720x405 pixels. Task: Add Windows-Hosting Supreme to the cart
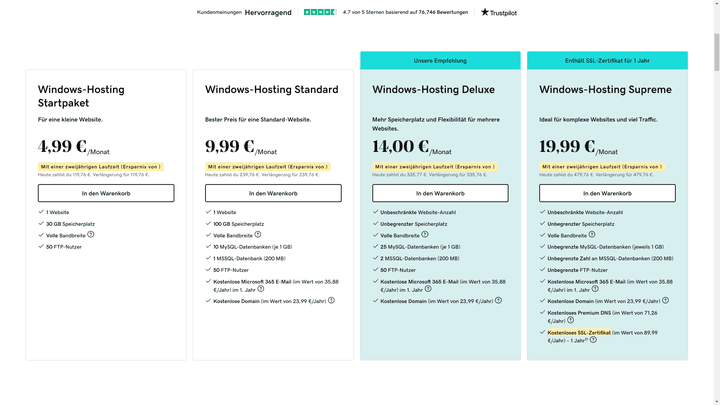[608, 193]
